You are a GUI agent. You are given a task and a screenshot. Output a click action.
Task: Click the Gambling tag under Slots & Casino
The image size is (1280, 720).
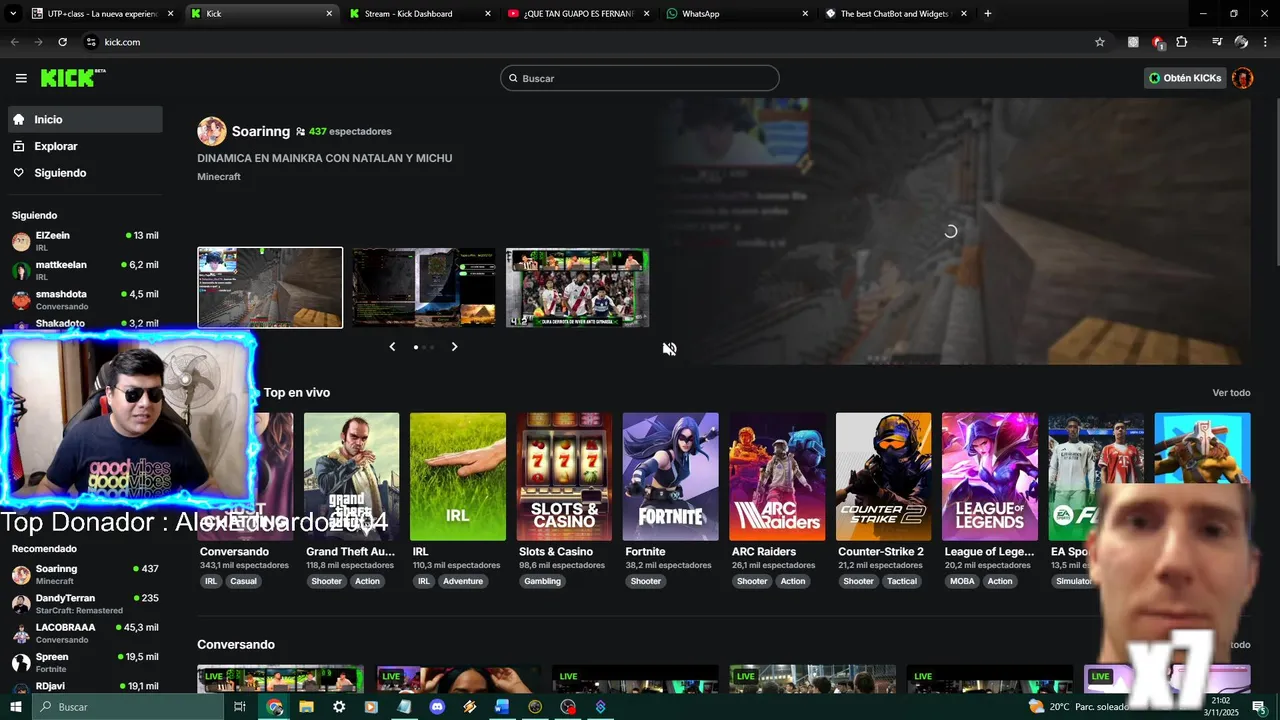pos(543,581)
